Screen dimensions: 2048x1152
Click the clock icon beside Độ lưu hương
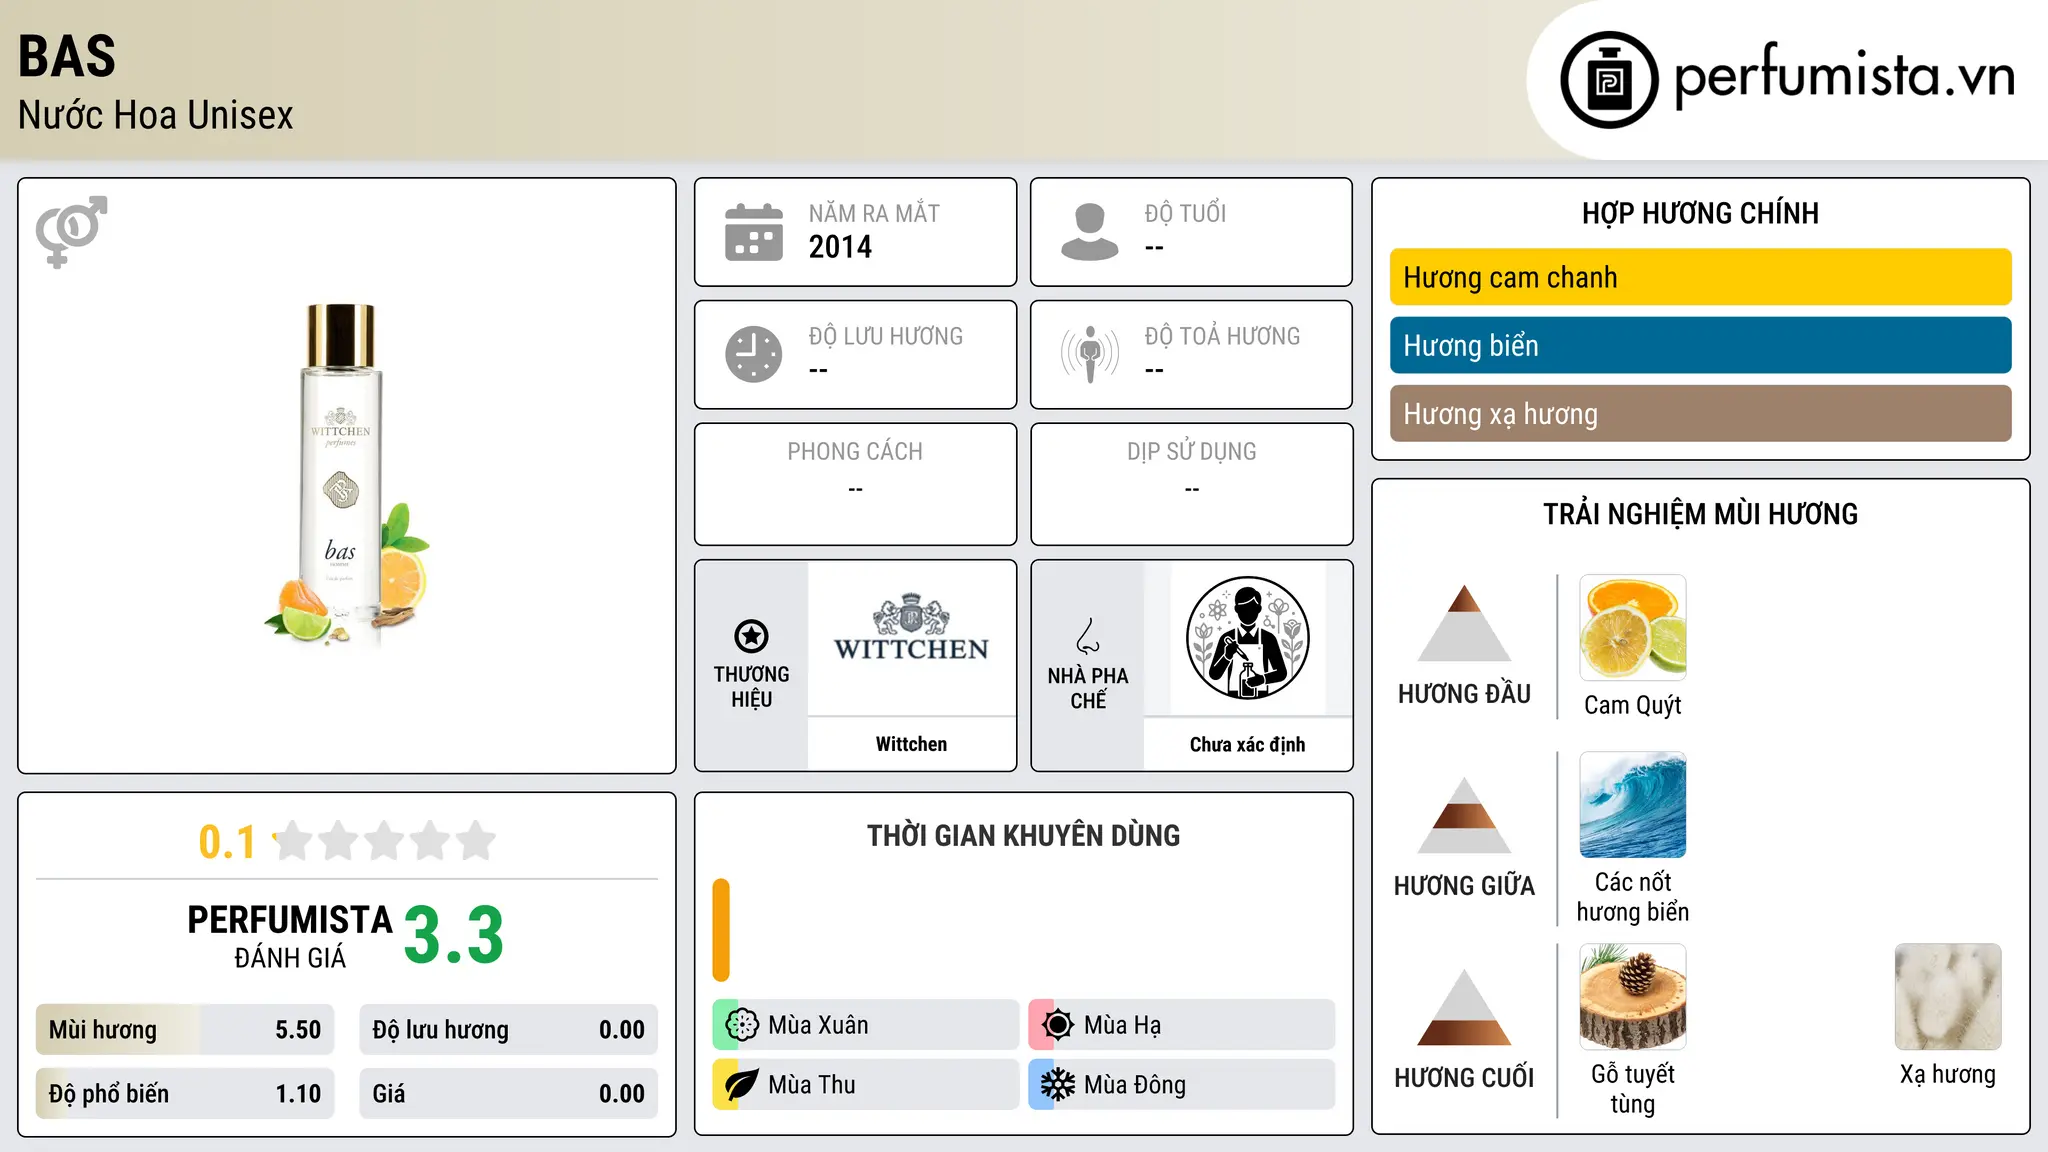click(x=754, y=354)
